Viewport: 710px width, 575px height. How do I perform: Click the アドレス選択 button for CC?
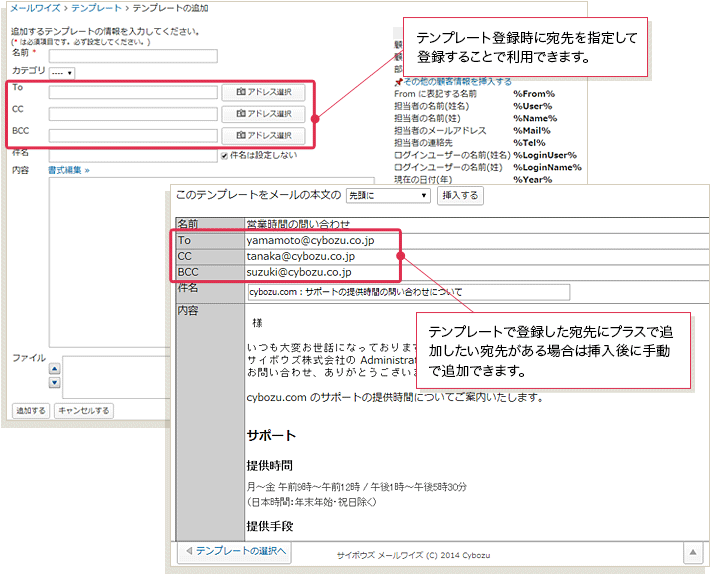(262, 114)
